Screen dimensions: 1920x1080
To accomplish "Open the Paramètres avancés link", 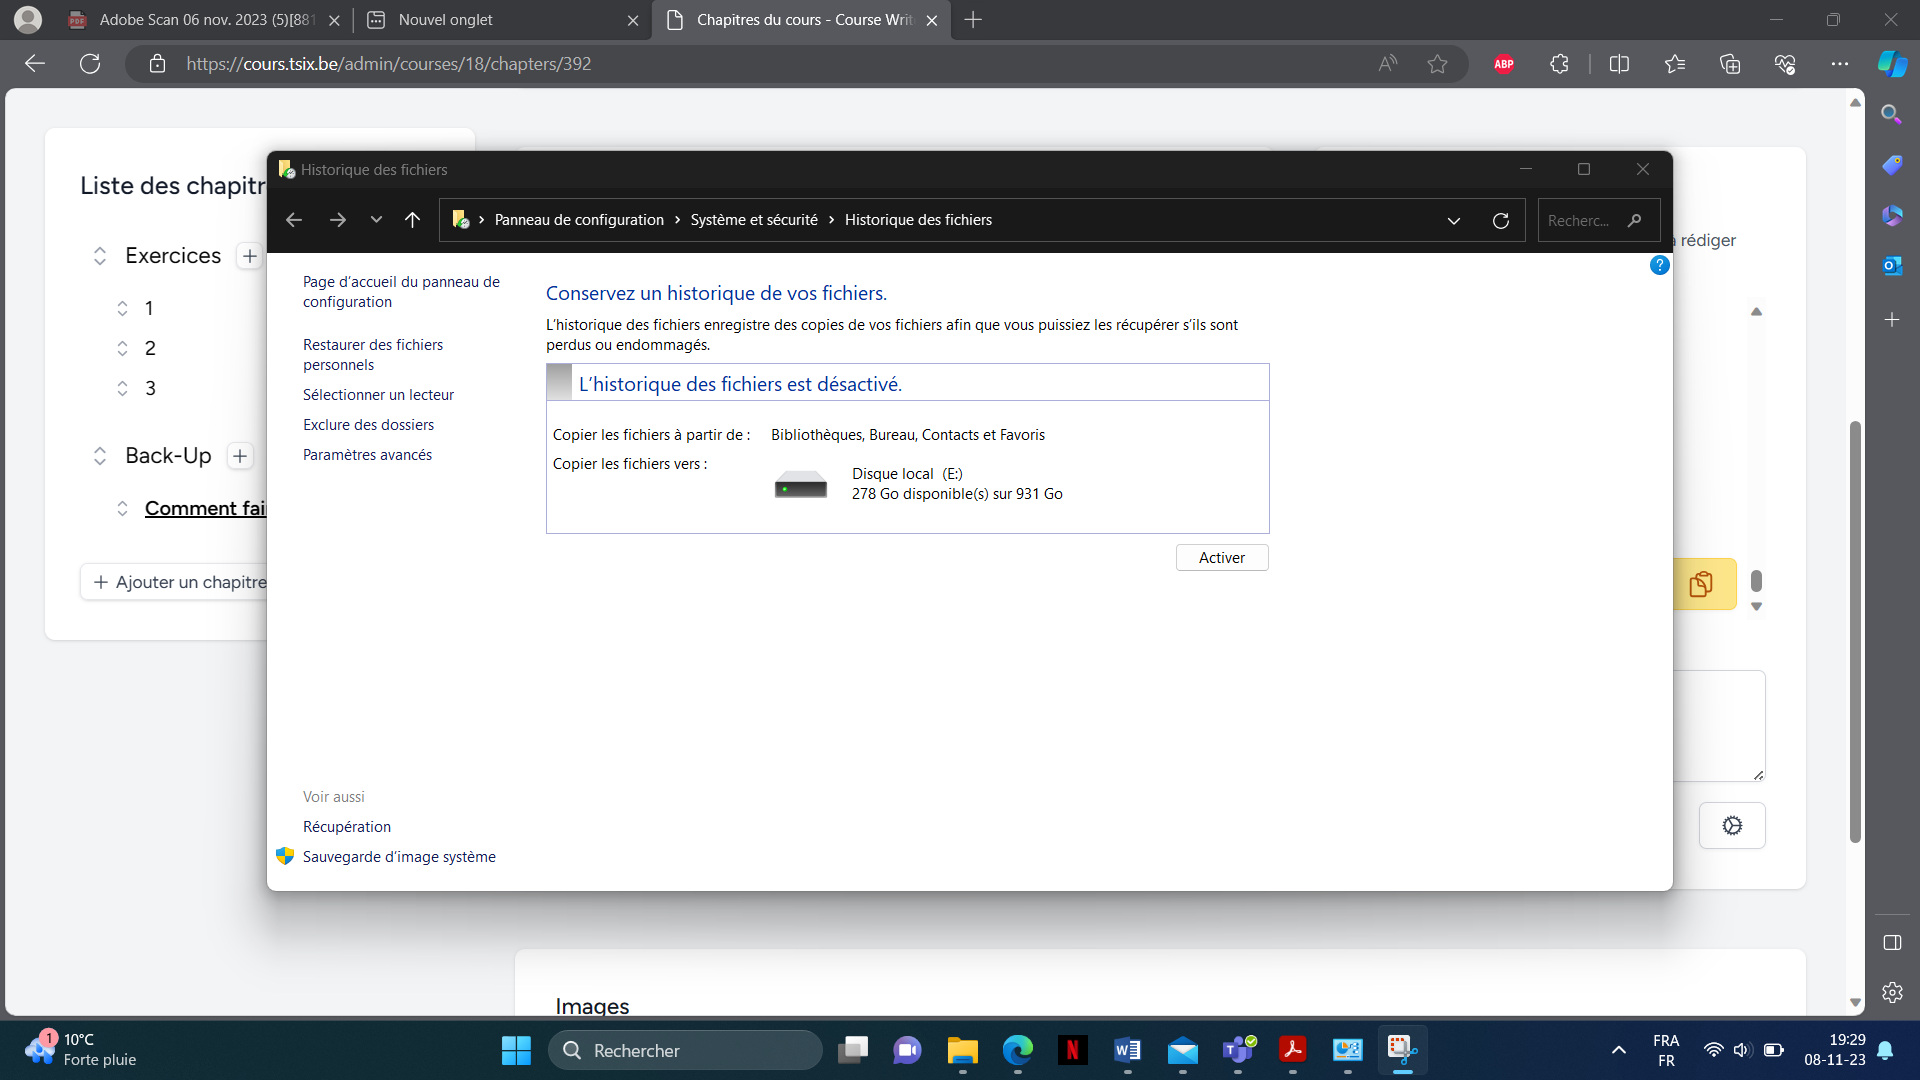I will 367,455.
